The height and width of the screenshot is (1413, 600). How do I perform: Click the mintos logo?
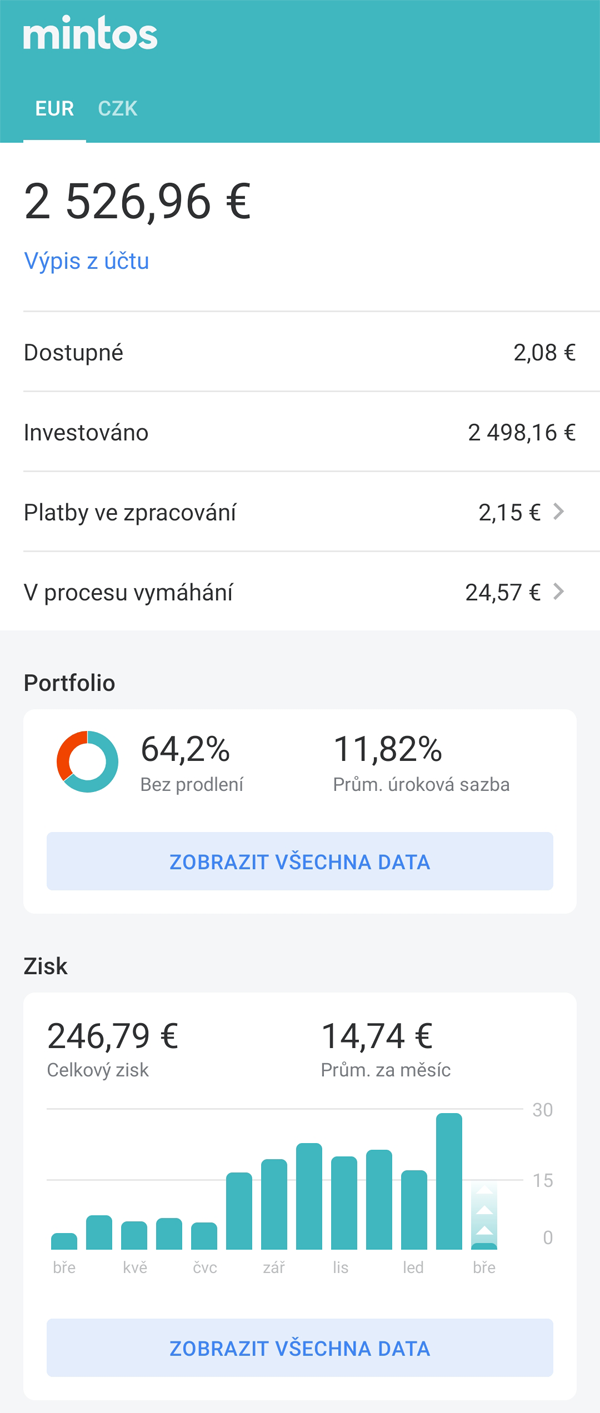[x=91, y=35]
